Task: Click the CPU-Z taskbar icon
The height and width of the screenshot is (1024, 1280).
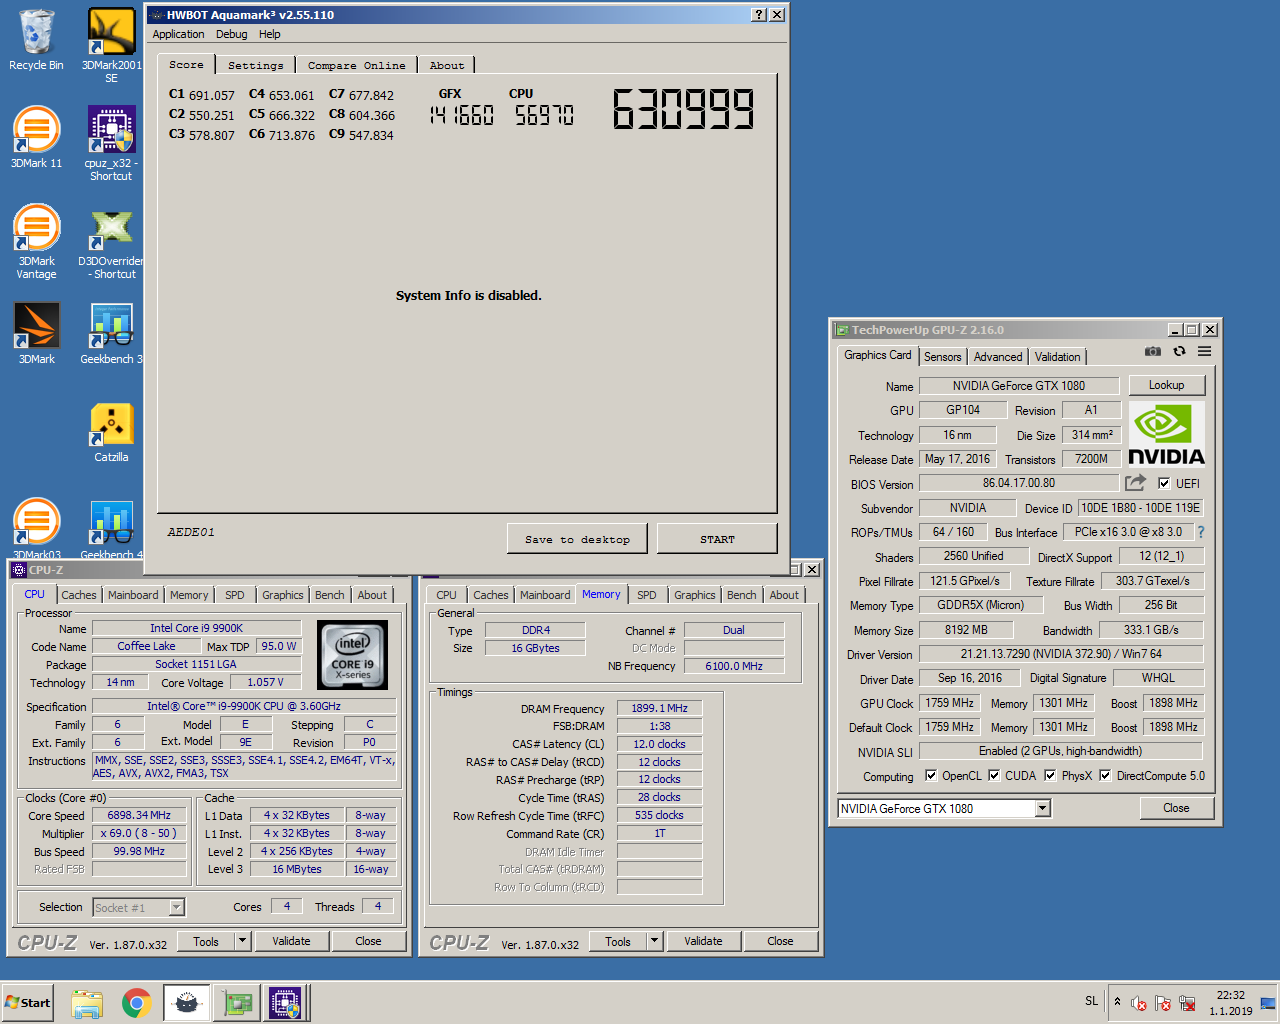Action: 285,1003
